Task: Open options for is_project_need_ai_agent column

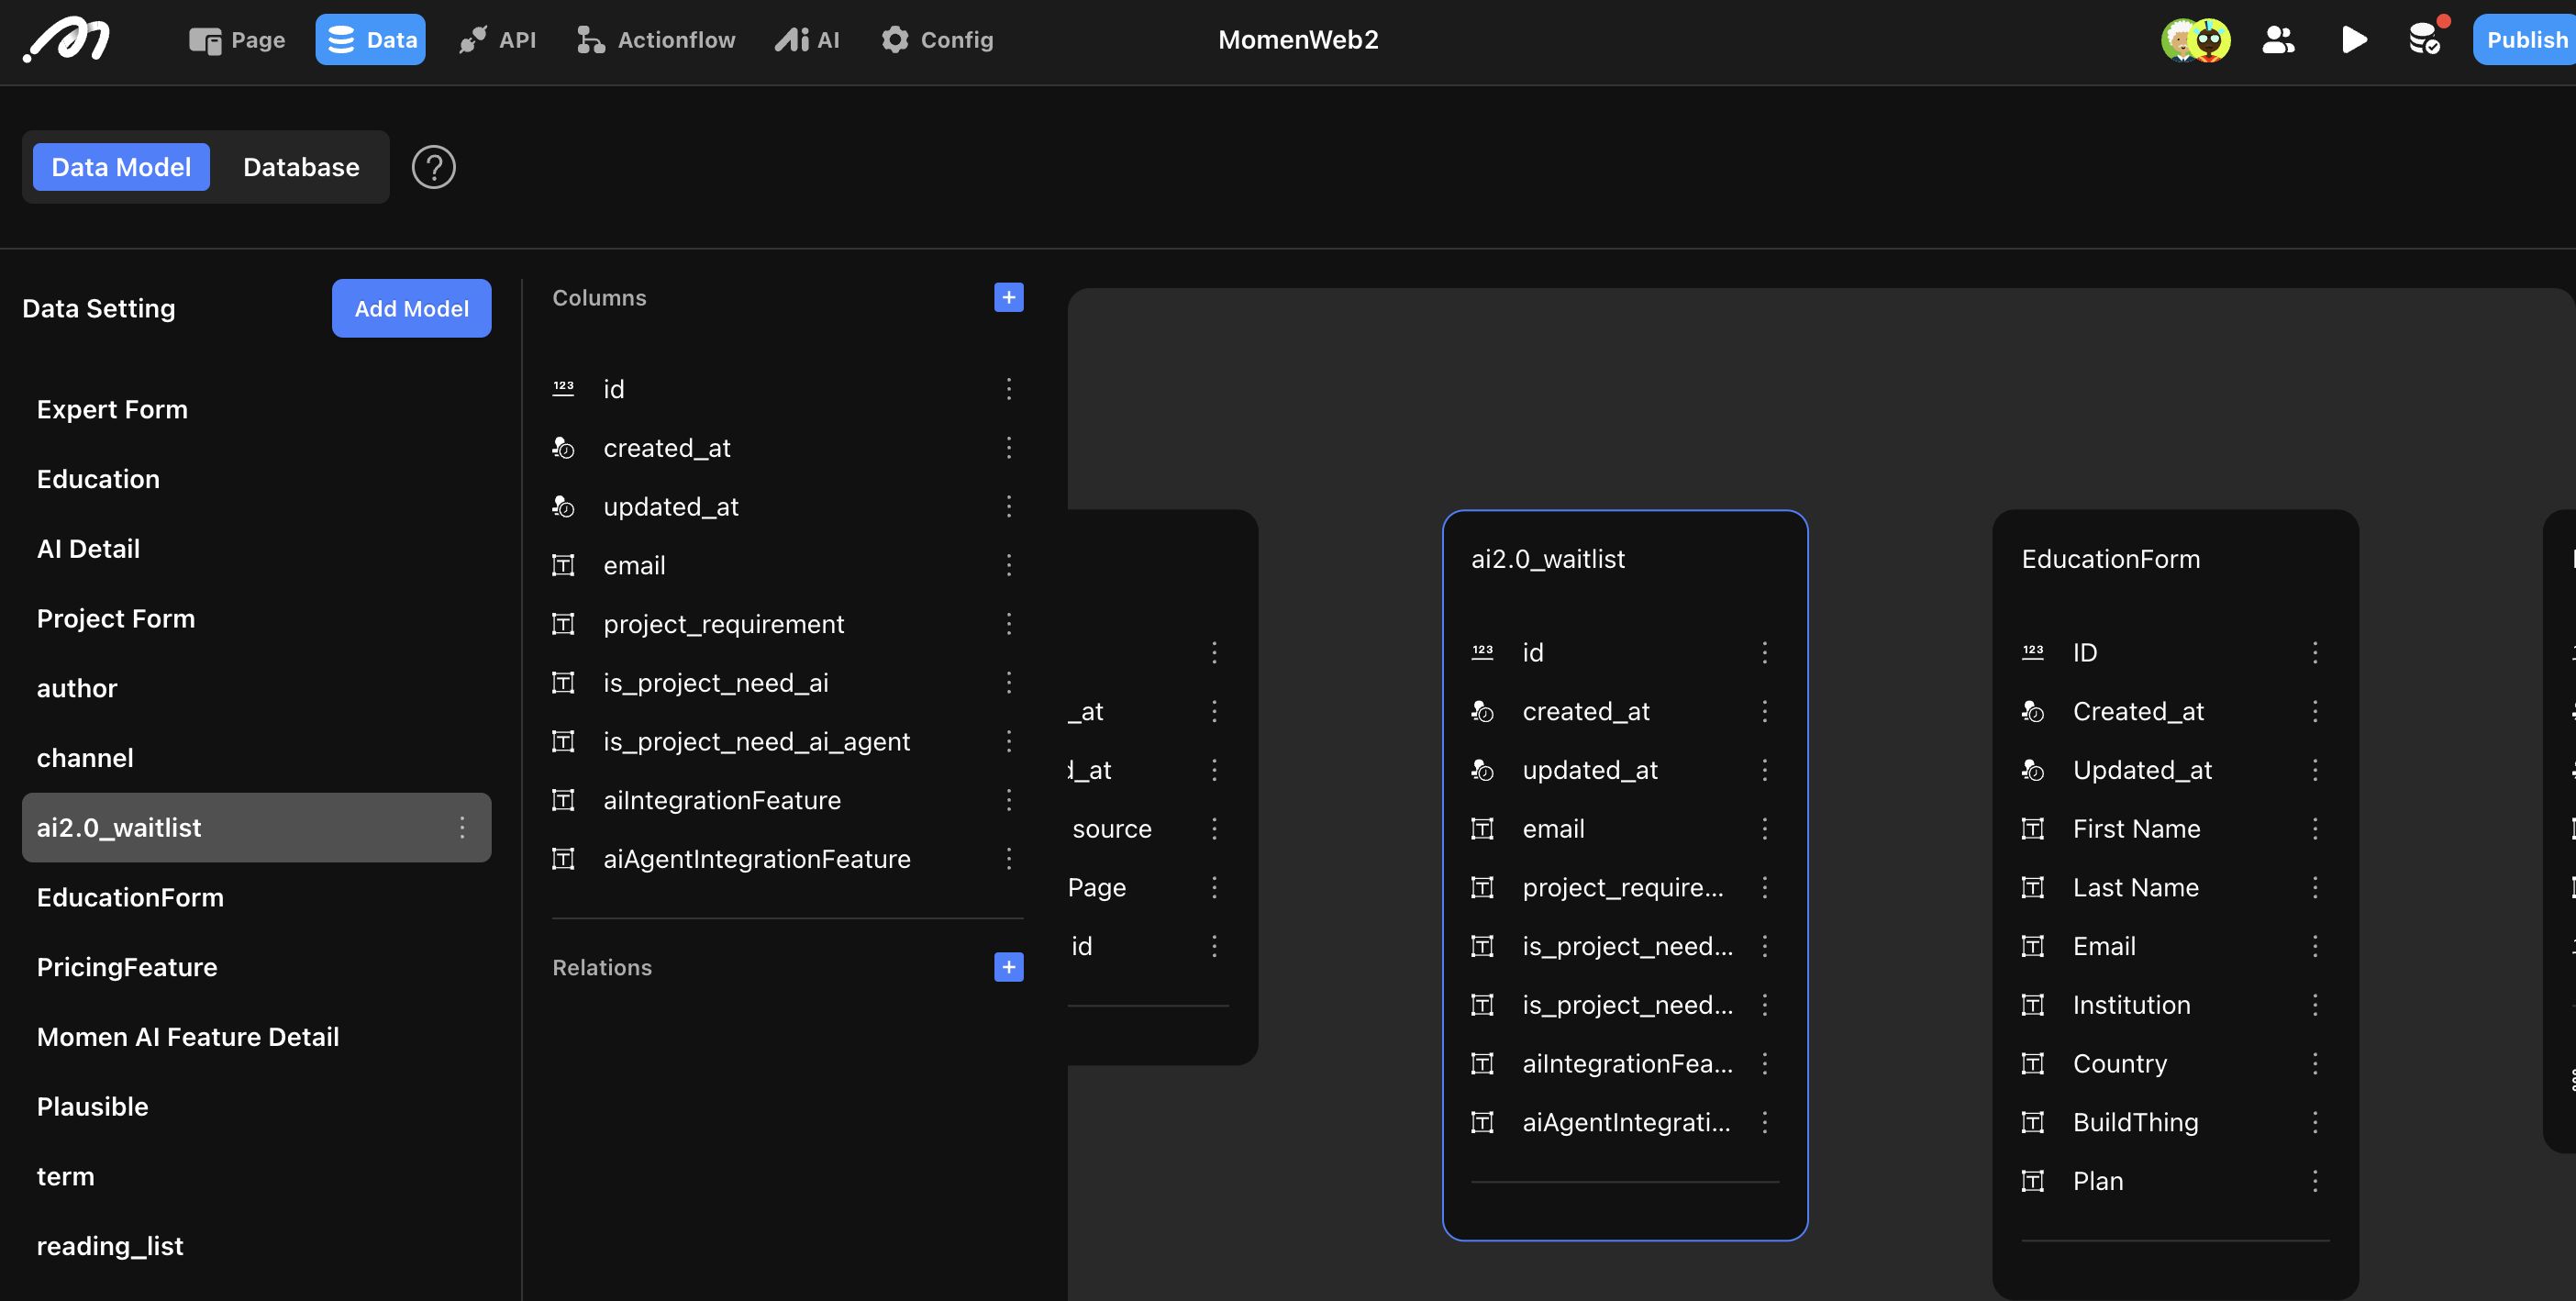Action: (1008, 741)
